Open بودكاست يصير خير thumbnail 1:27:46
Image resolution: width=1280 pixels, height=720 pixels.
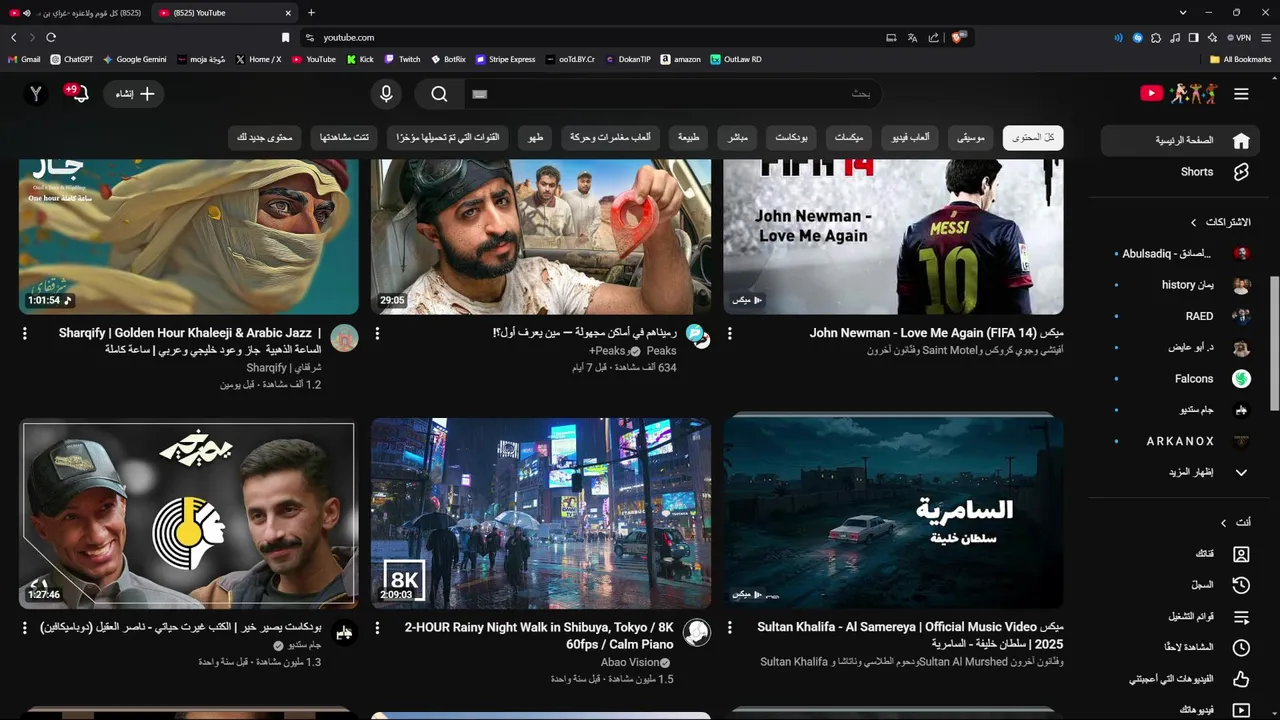pos(189,513)
